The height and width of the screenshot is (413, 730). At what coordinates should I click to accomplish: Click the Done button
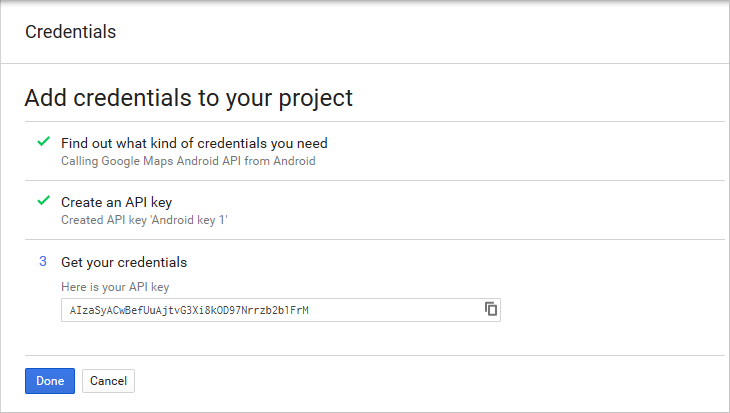pos(50,381)
